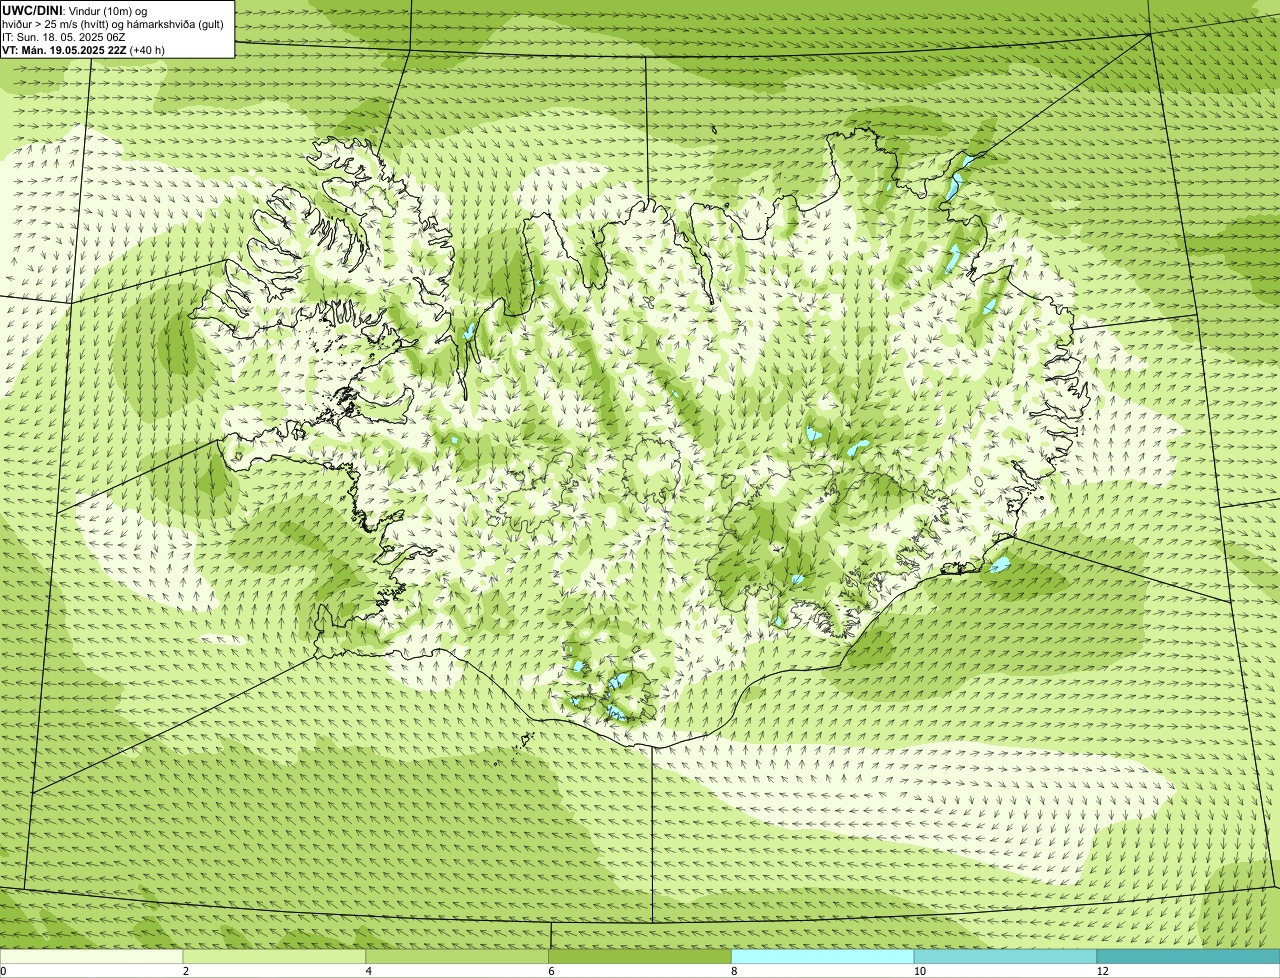Click the scale label '12'
This screenshot has width=1280, height=978.
1102,971
